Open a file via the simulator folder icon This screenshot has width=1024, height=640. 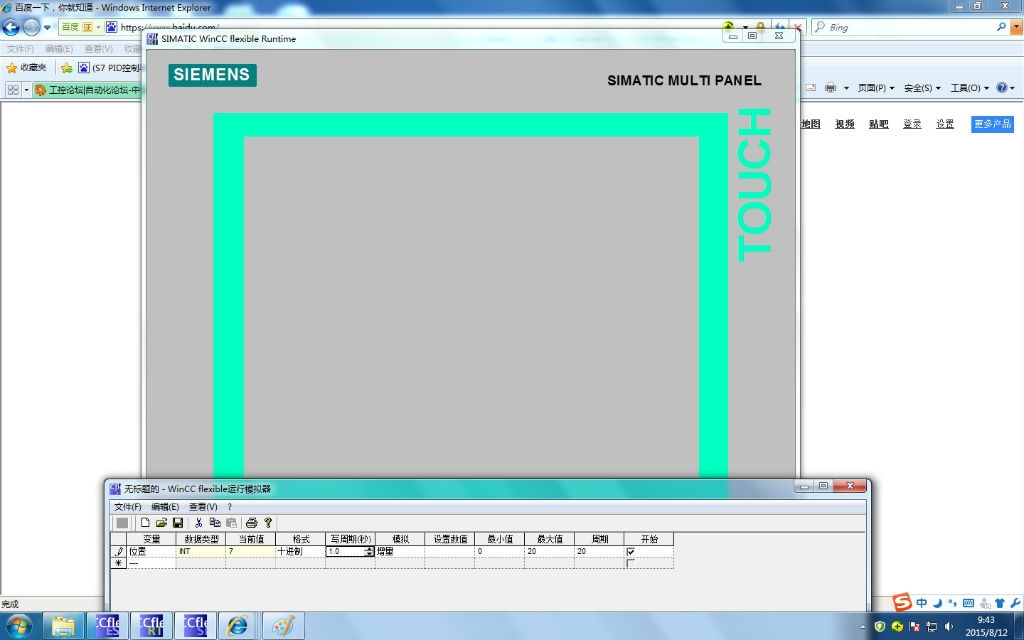[161, 522]
